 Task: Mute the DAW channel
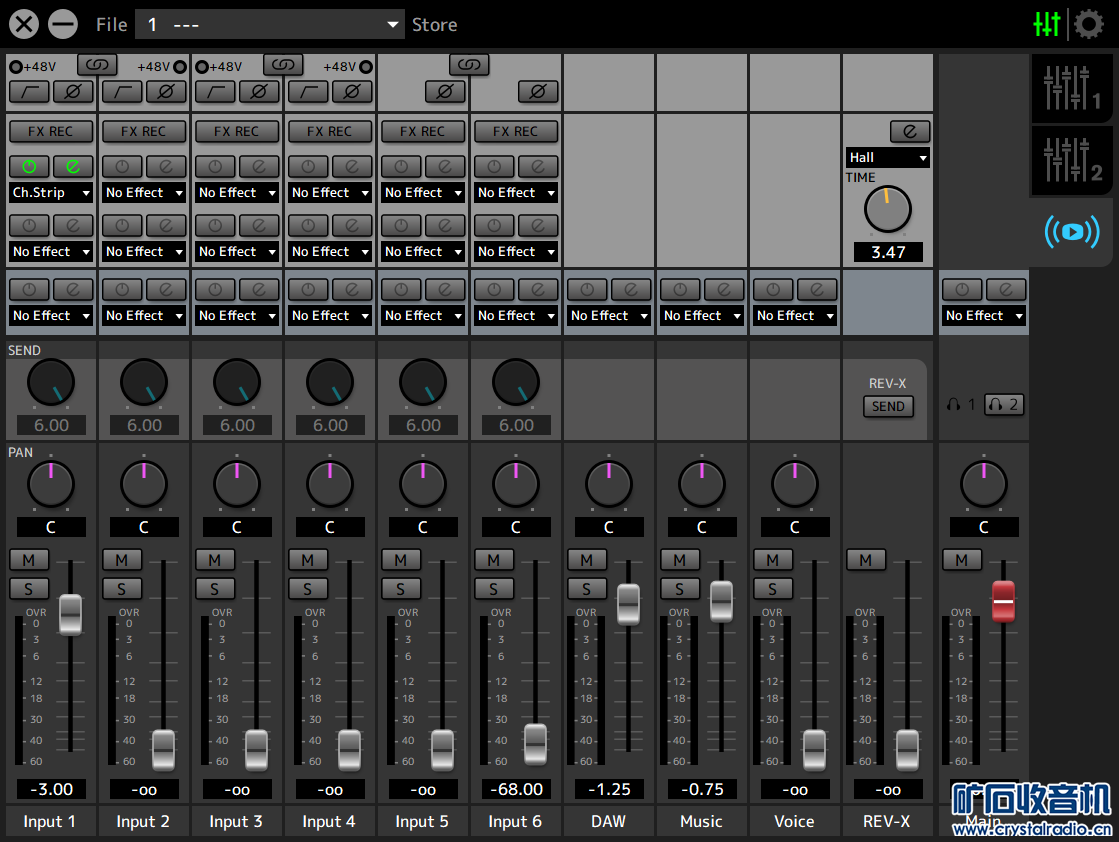coord(587,560)
